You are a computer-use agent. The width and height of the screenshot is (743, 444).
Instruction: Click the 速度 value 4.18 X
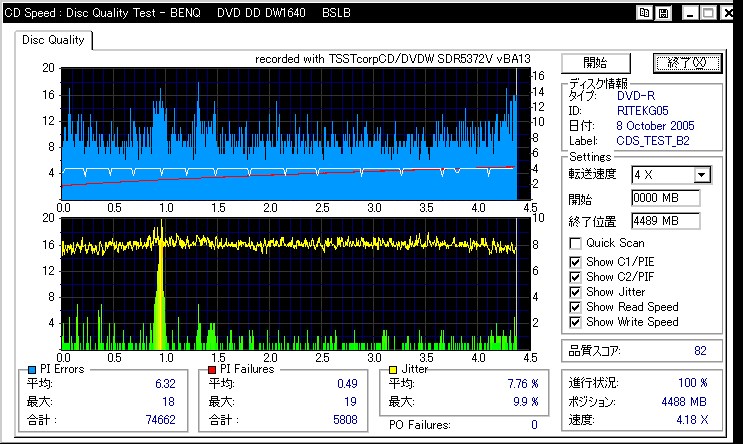[x=692, y=420]
